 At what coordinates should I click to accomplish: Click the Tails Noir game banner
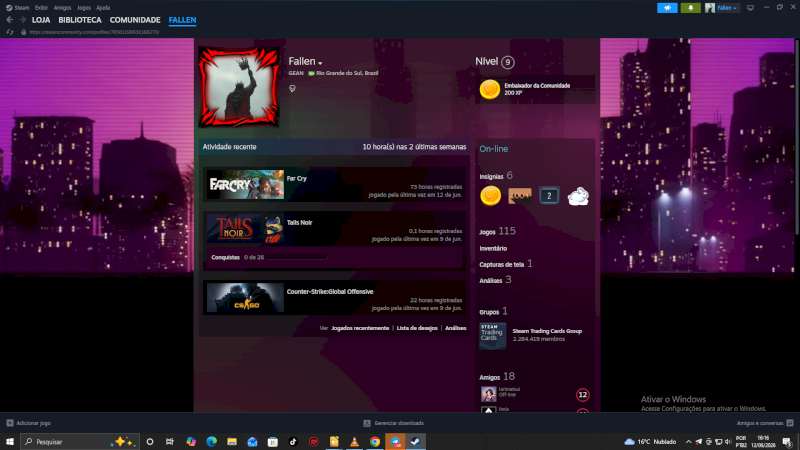point(245,228)
